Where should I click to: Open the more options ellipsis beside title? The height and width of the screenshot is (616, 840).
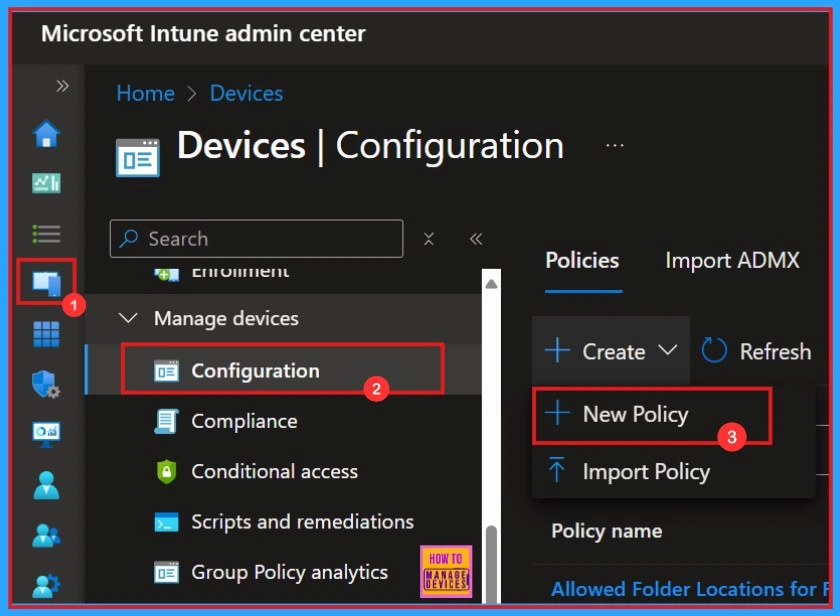click(614, 146)
